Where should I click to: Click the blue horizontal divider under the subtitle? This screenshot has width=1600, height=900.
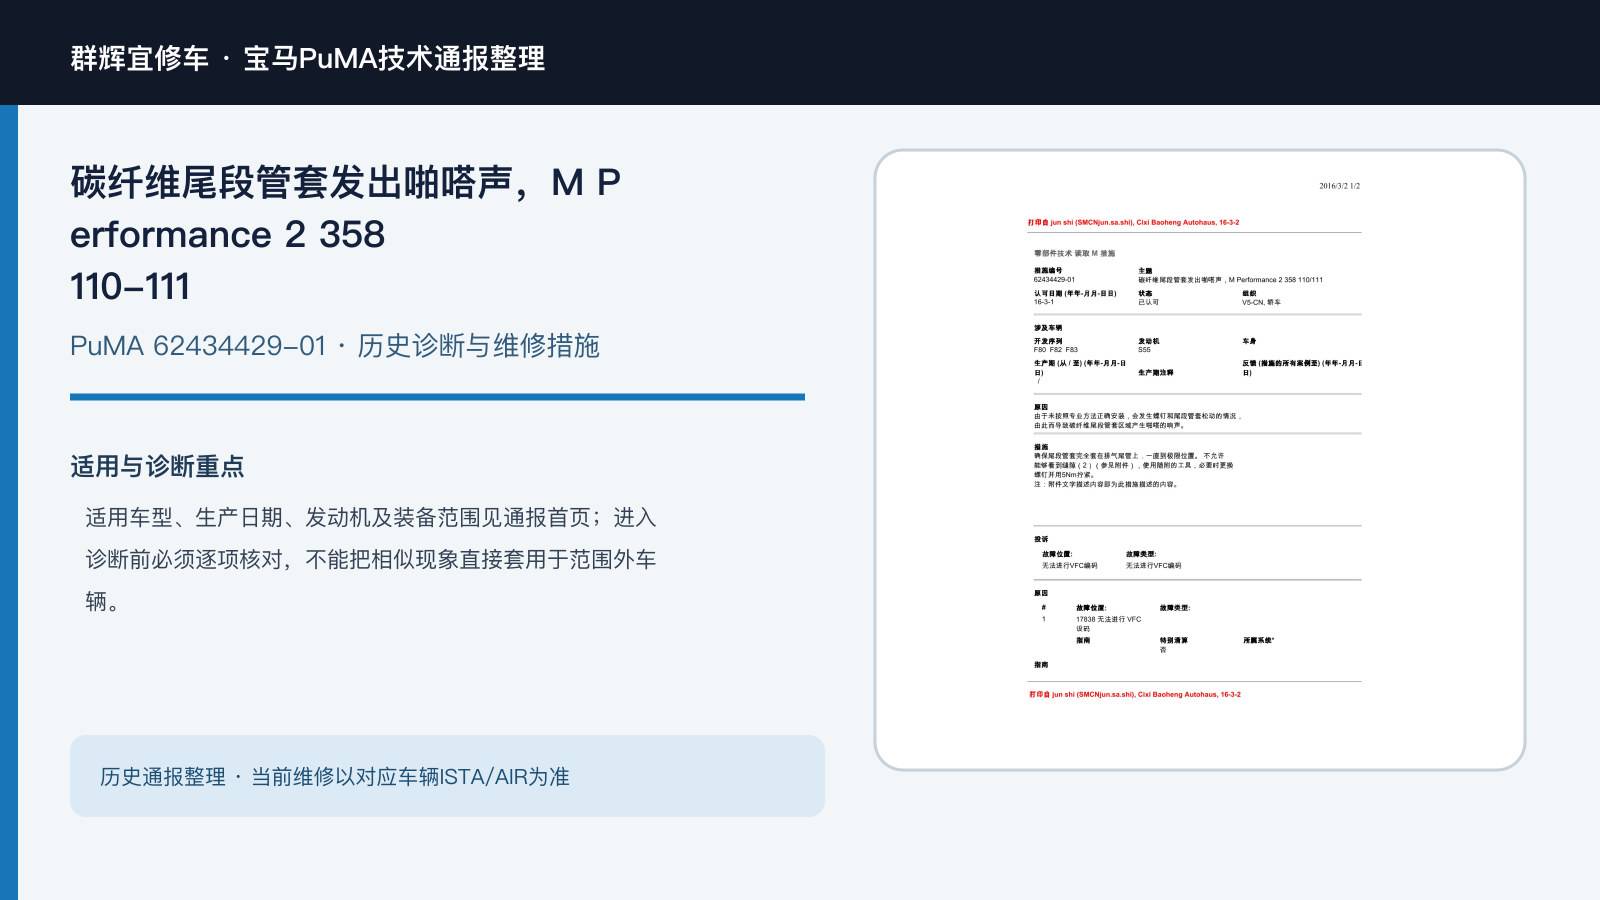point(437,397)
